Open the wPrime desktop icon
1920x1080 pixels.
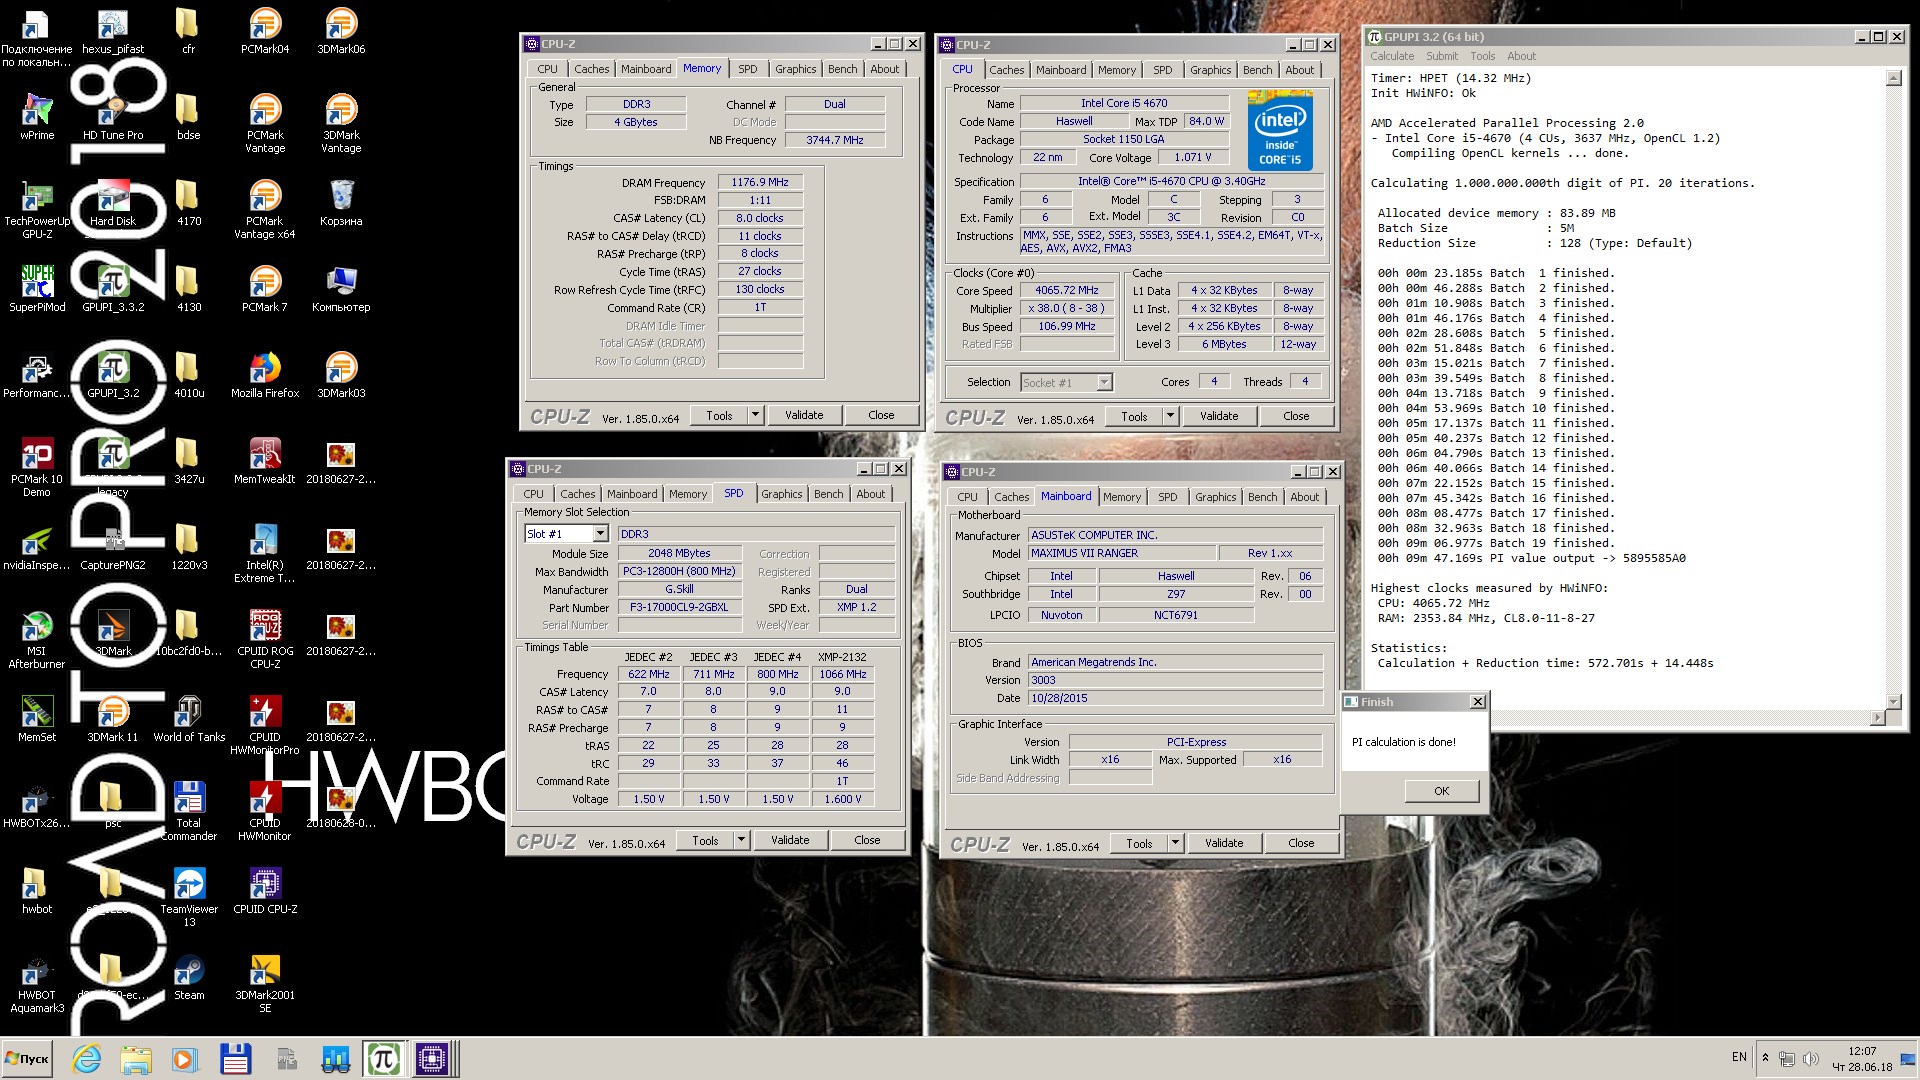click(x=37, y=117)
